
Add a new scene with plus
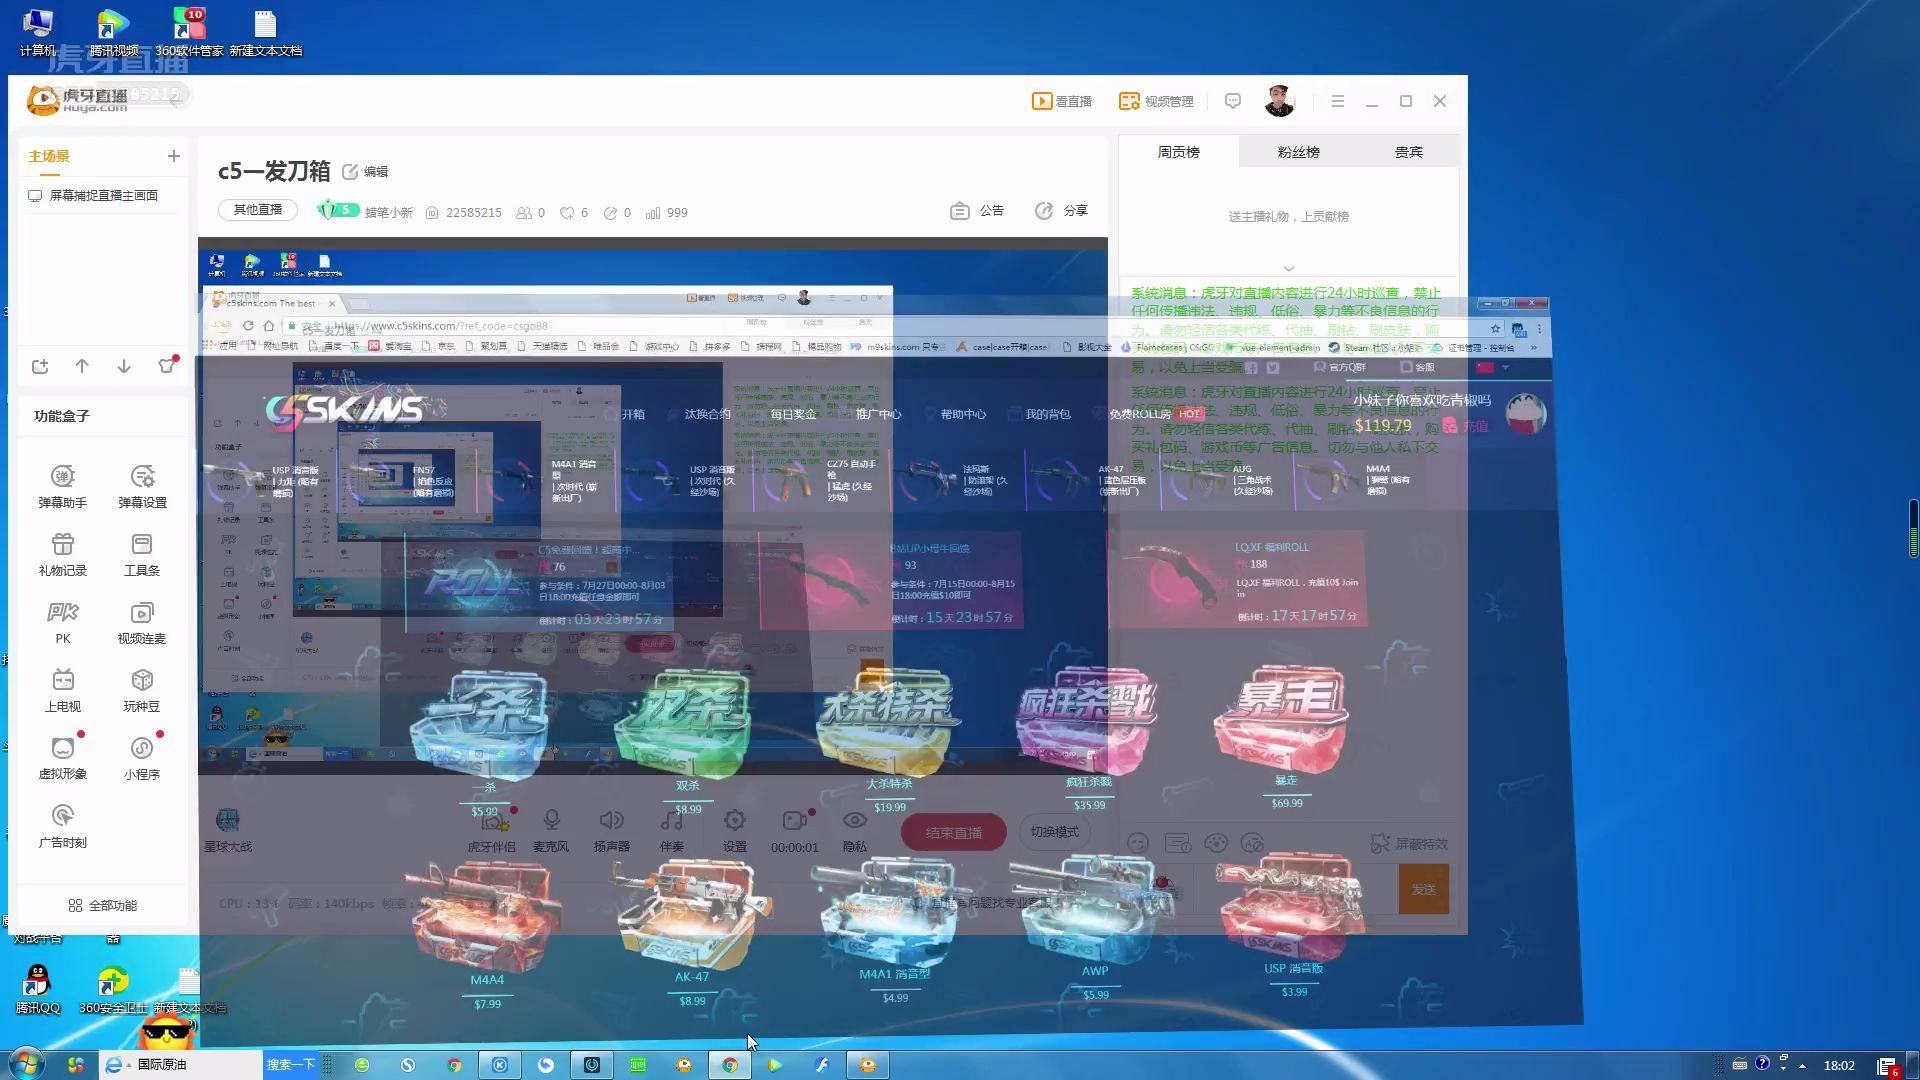(x=174, y=156)
